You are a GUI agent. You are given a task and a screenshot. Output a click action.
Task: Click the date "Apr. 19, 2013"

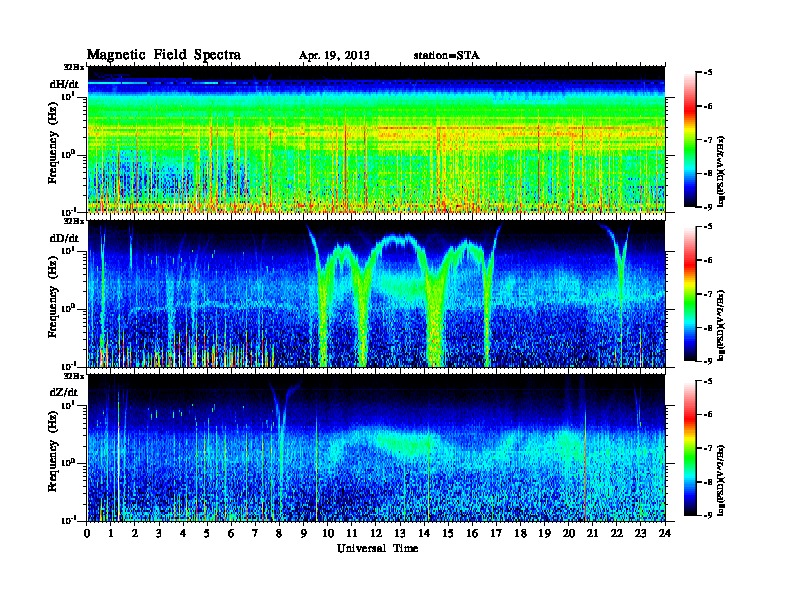point(334,56)
